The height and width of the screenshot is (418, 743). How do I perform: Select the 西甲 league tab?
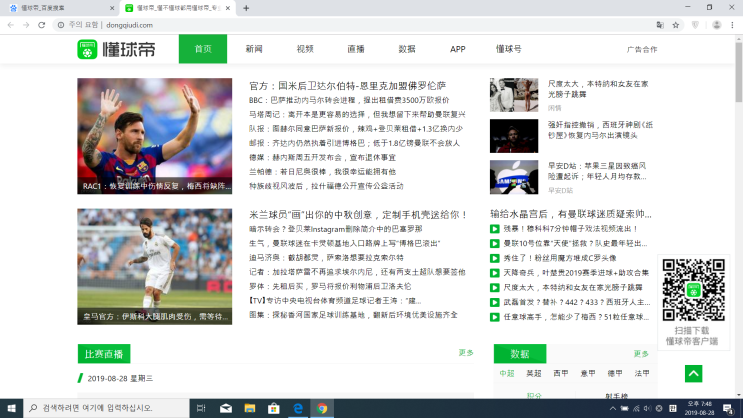point(561,373)
